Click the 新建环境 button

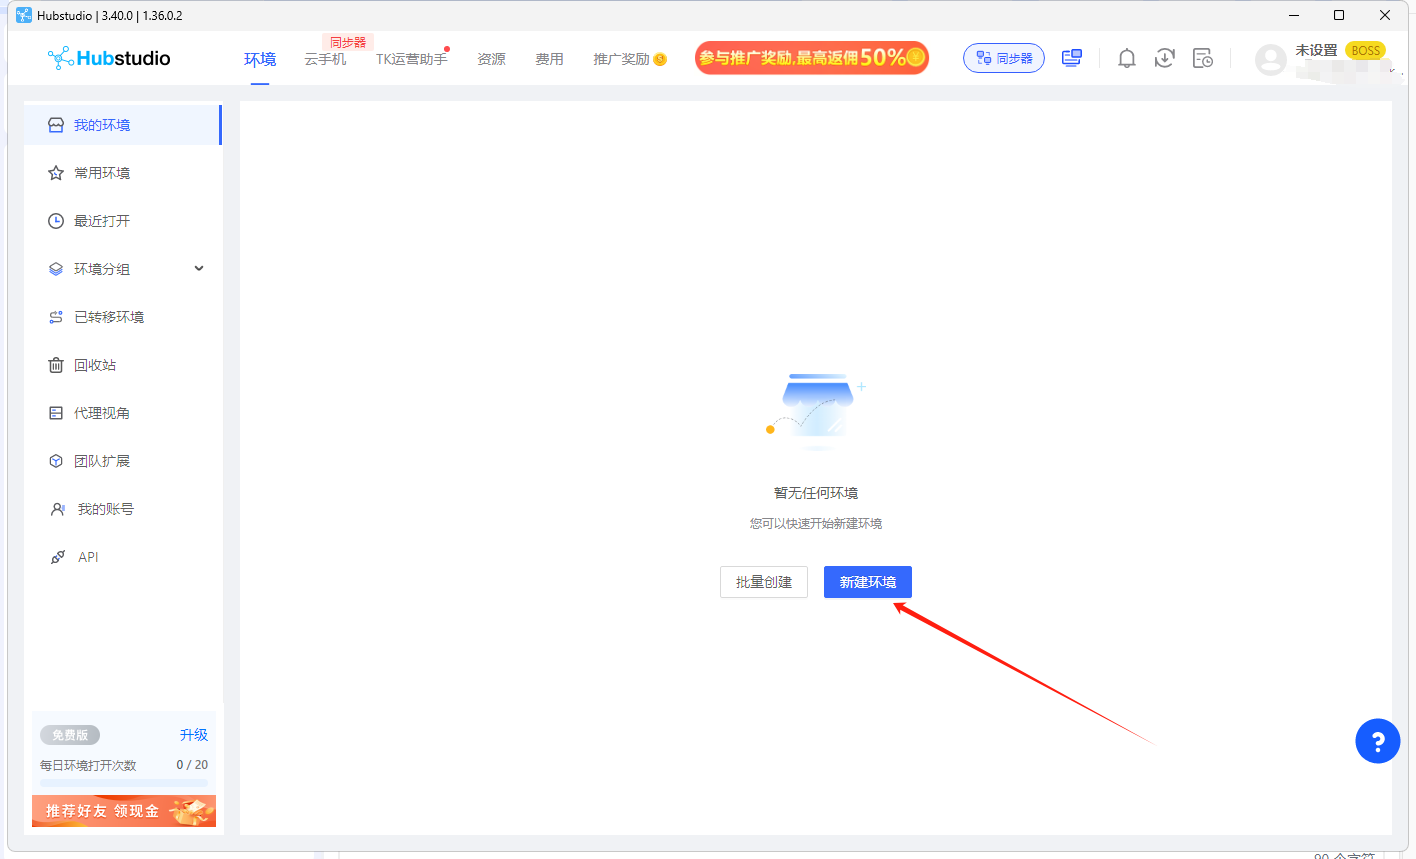point(867,582)
